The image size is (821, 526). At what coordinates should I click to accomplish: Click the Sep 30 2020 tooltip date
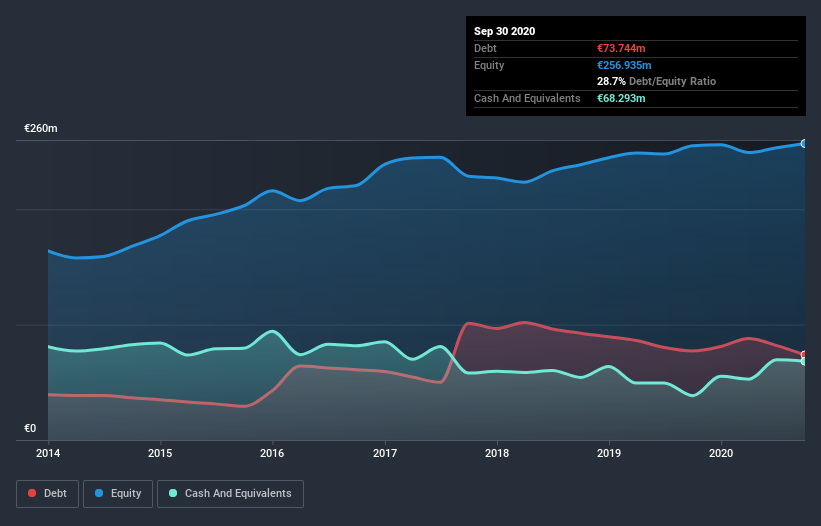coord(504,31)
